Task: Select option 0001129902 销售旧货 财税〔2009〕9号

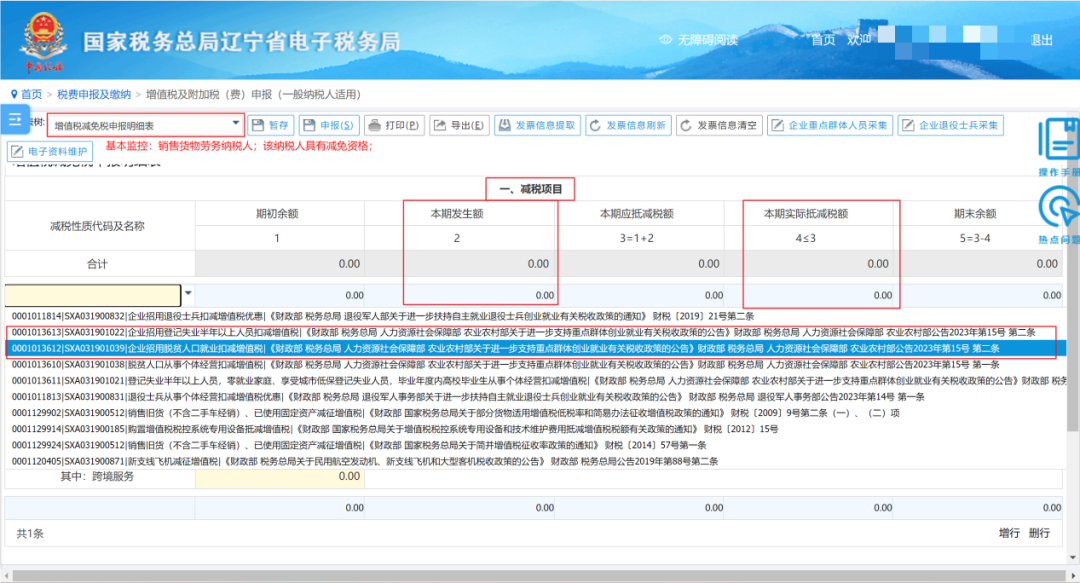Action: 456,413
